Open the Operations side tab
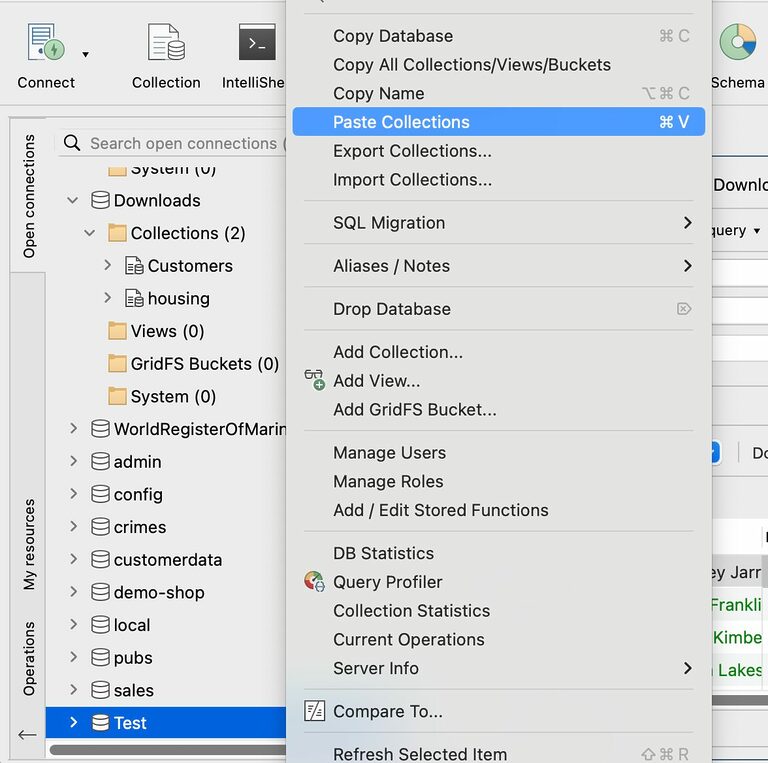 click(29, 659)
